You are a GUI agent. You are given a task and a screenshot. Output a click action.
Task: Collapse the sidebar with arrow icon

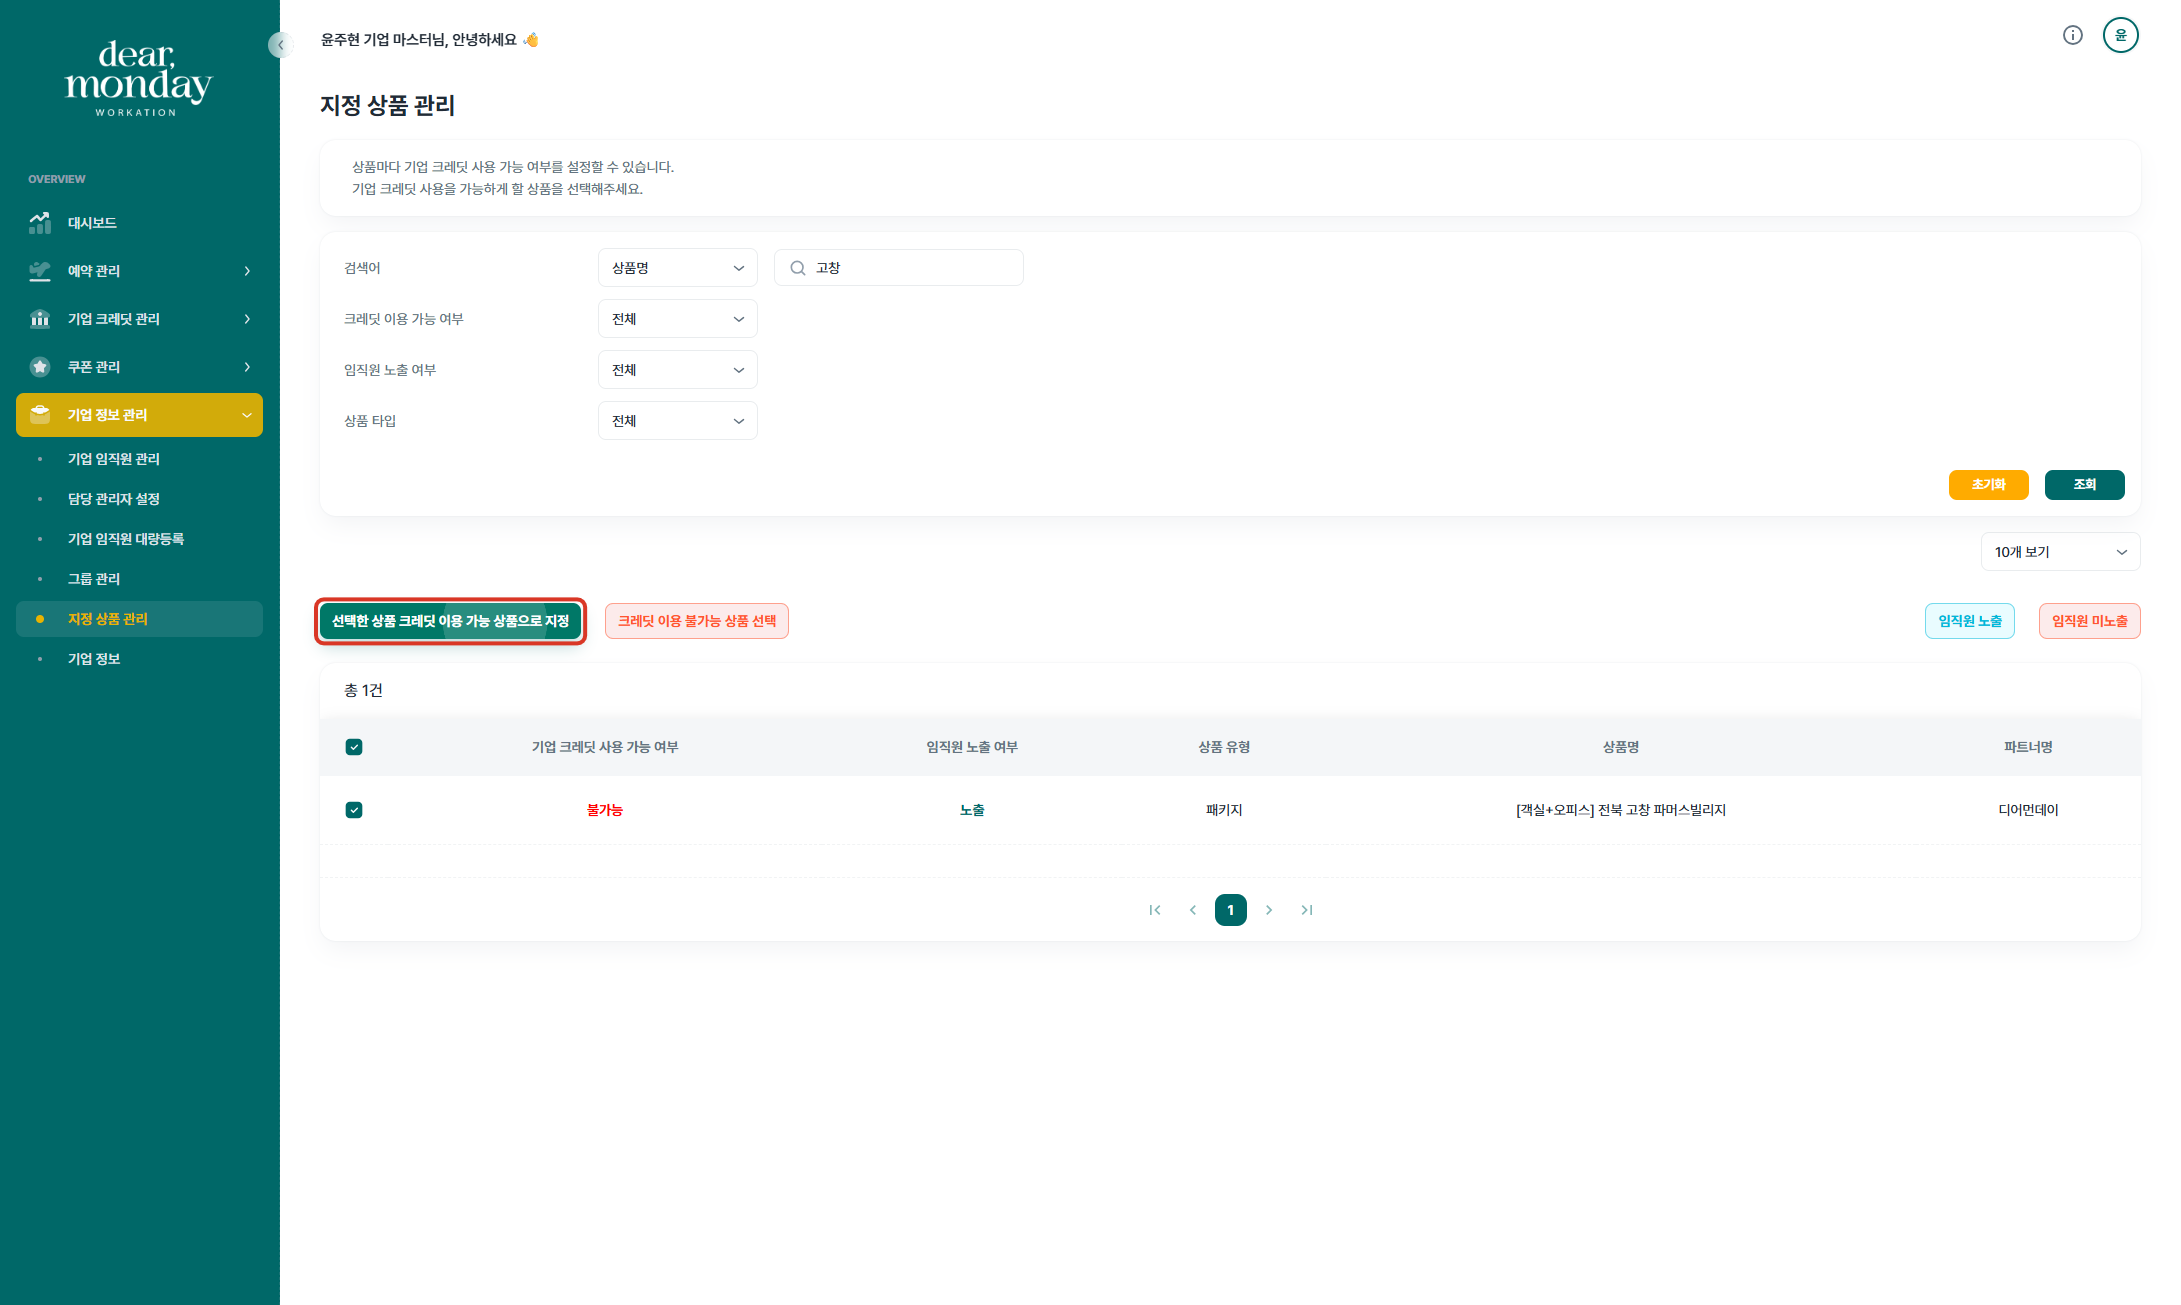[280, 45]
